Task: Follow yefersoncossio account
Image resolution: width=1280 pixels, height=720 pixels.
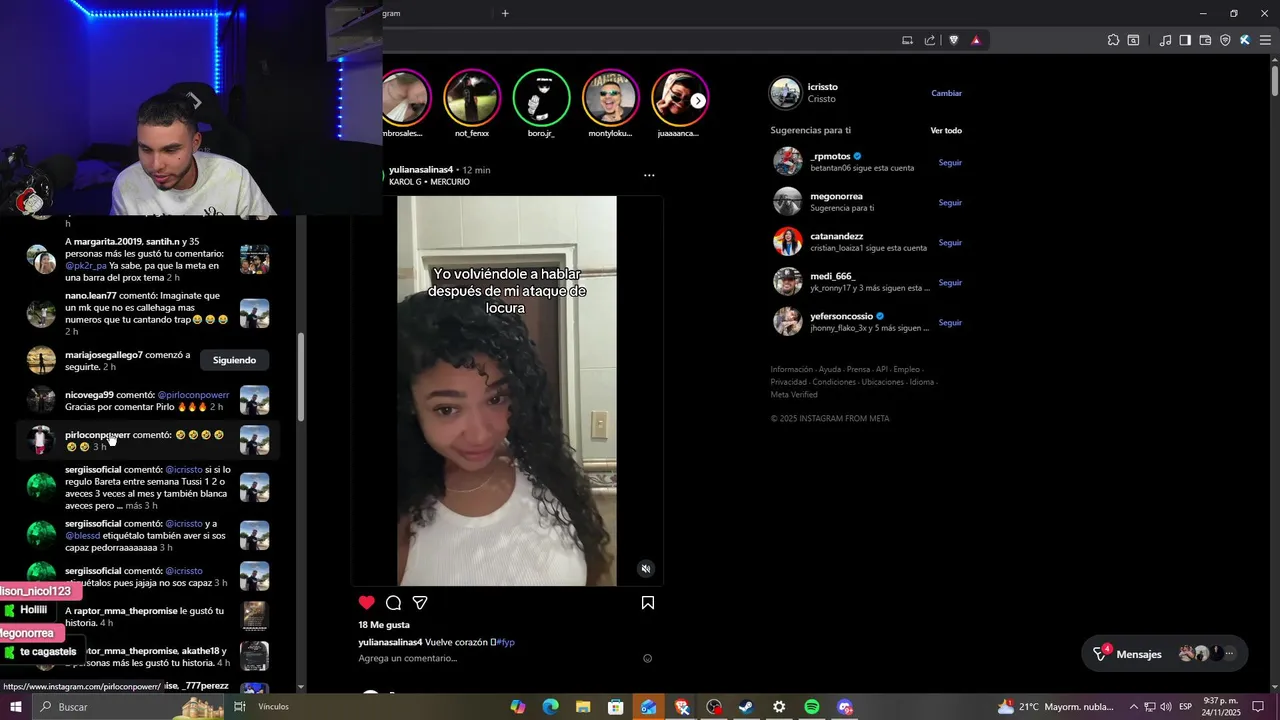Action: click(x=950, y=322)
